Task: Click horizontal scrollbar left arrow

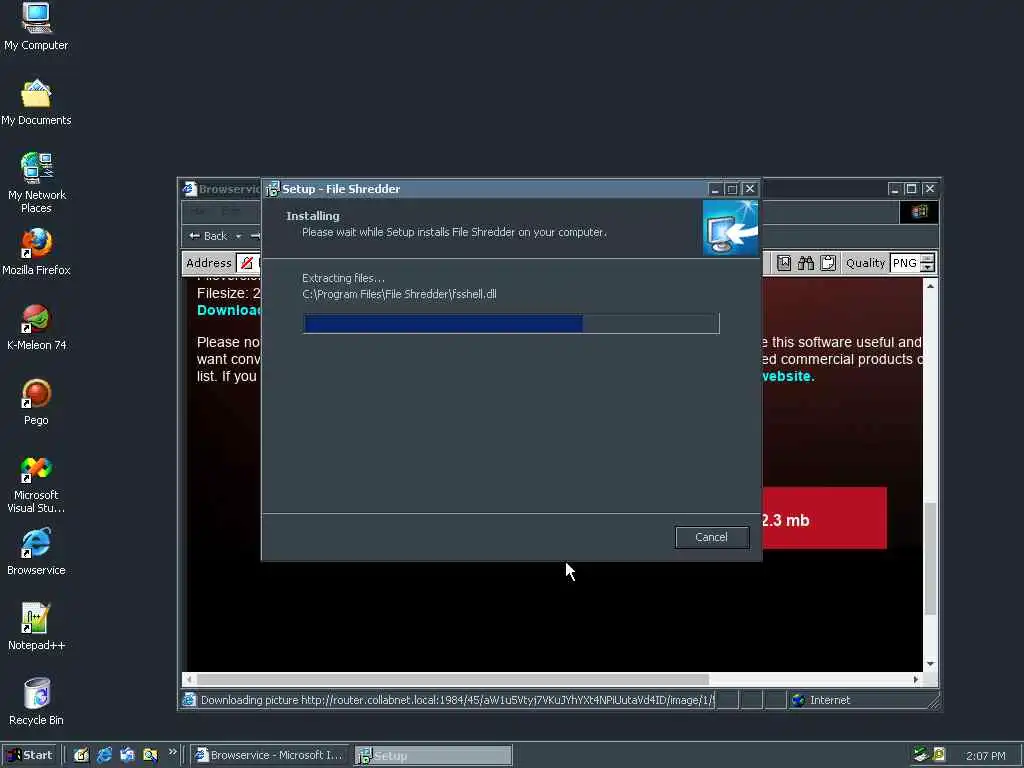Action: [190, 679]
